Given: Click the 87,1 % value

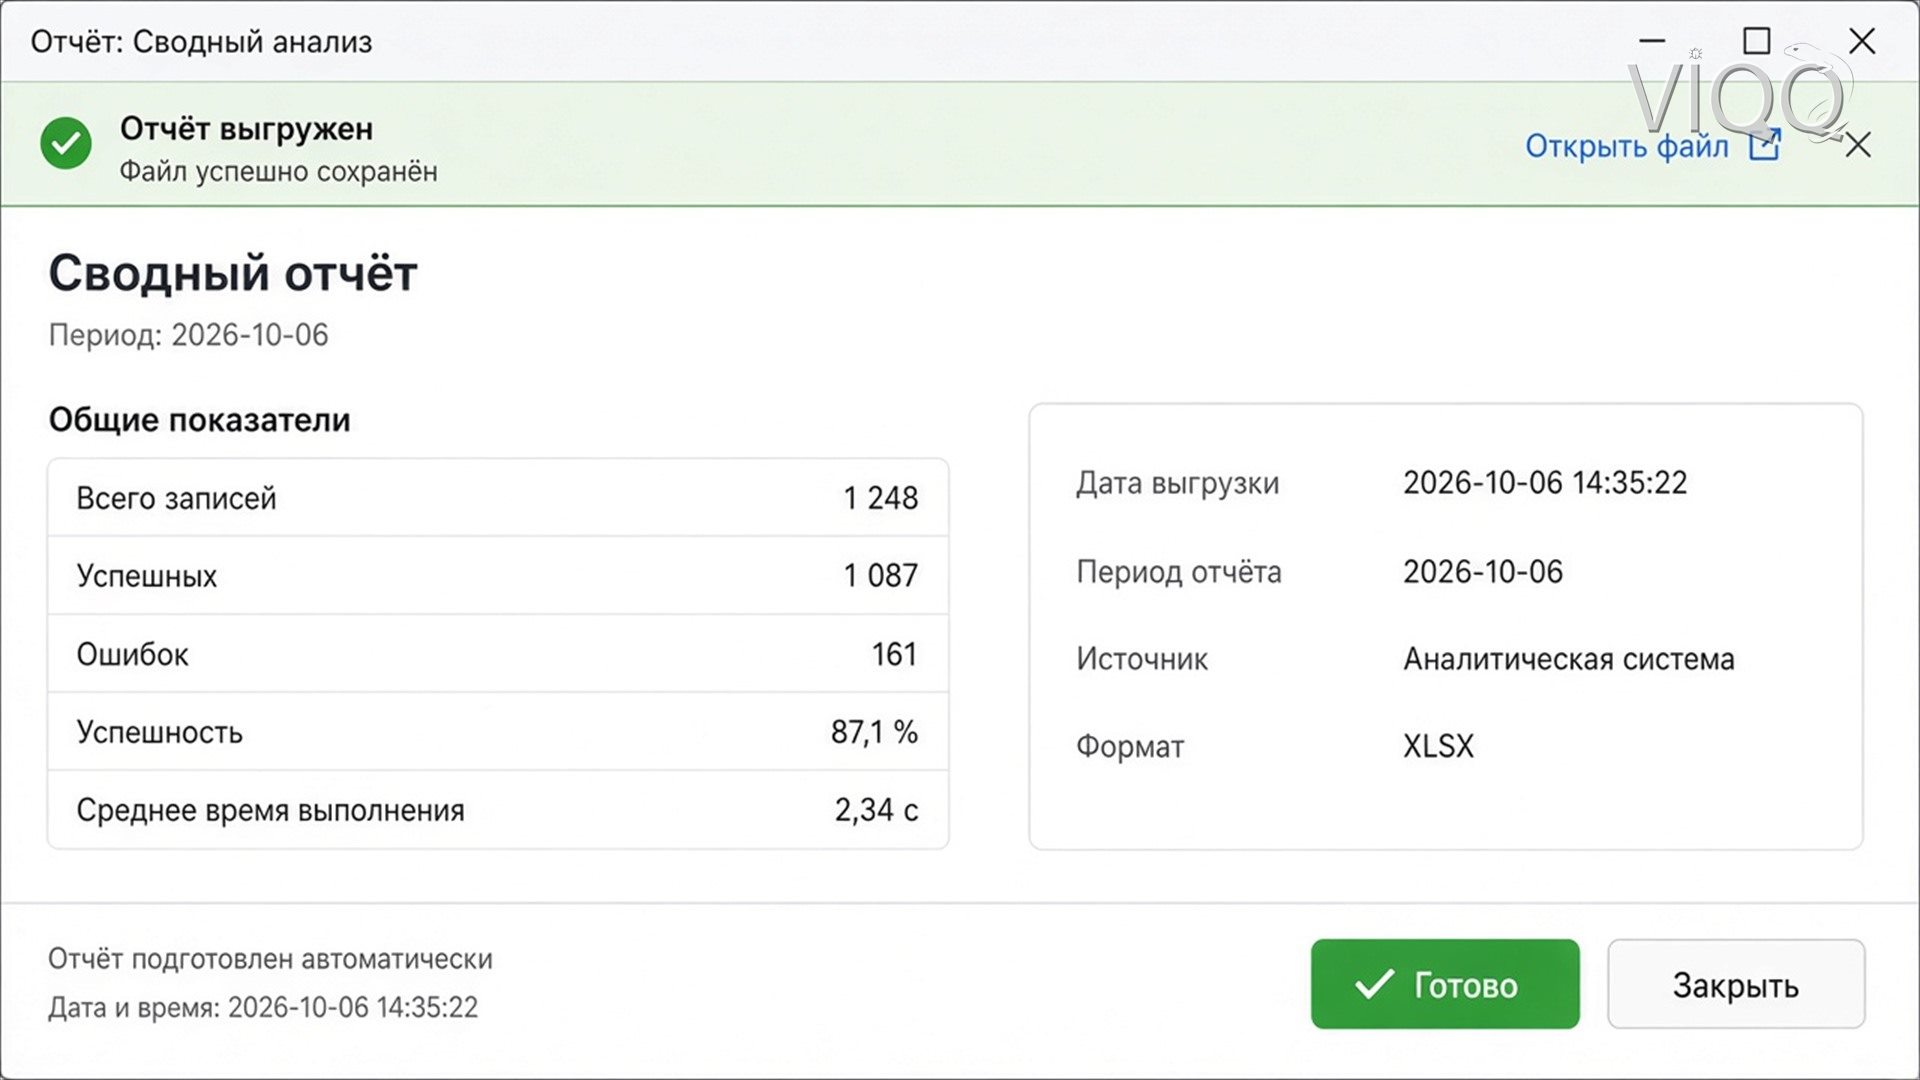Looking at the screenshot, I should 874,732.
